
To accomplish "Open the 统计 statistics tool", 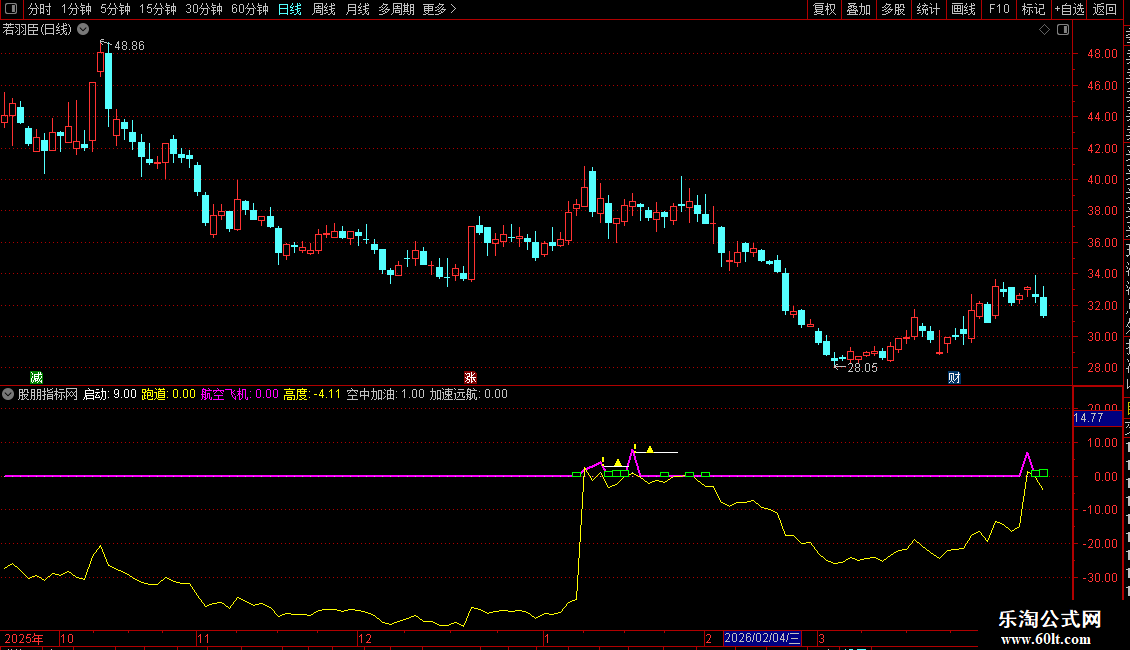I will tap(927, 9).
